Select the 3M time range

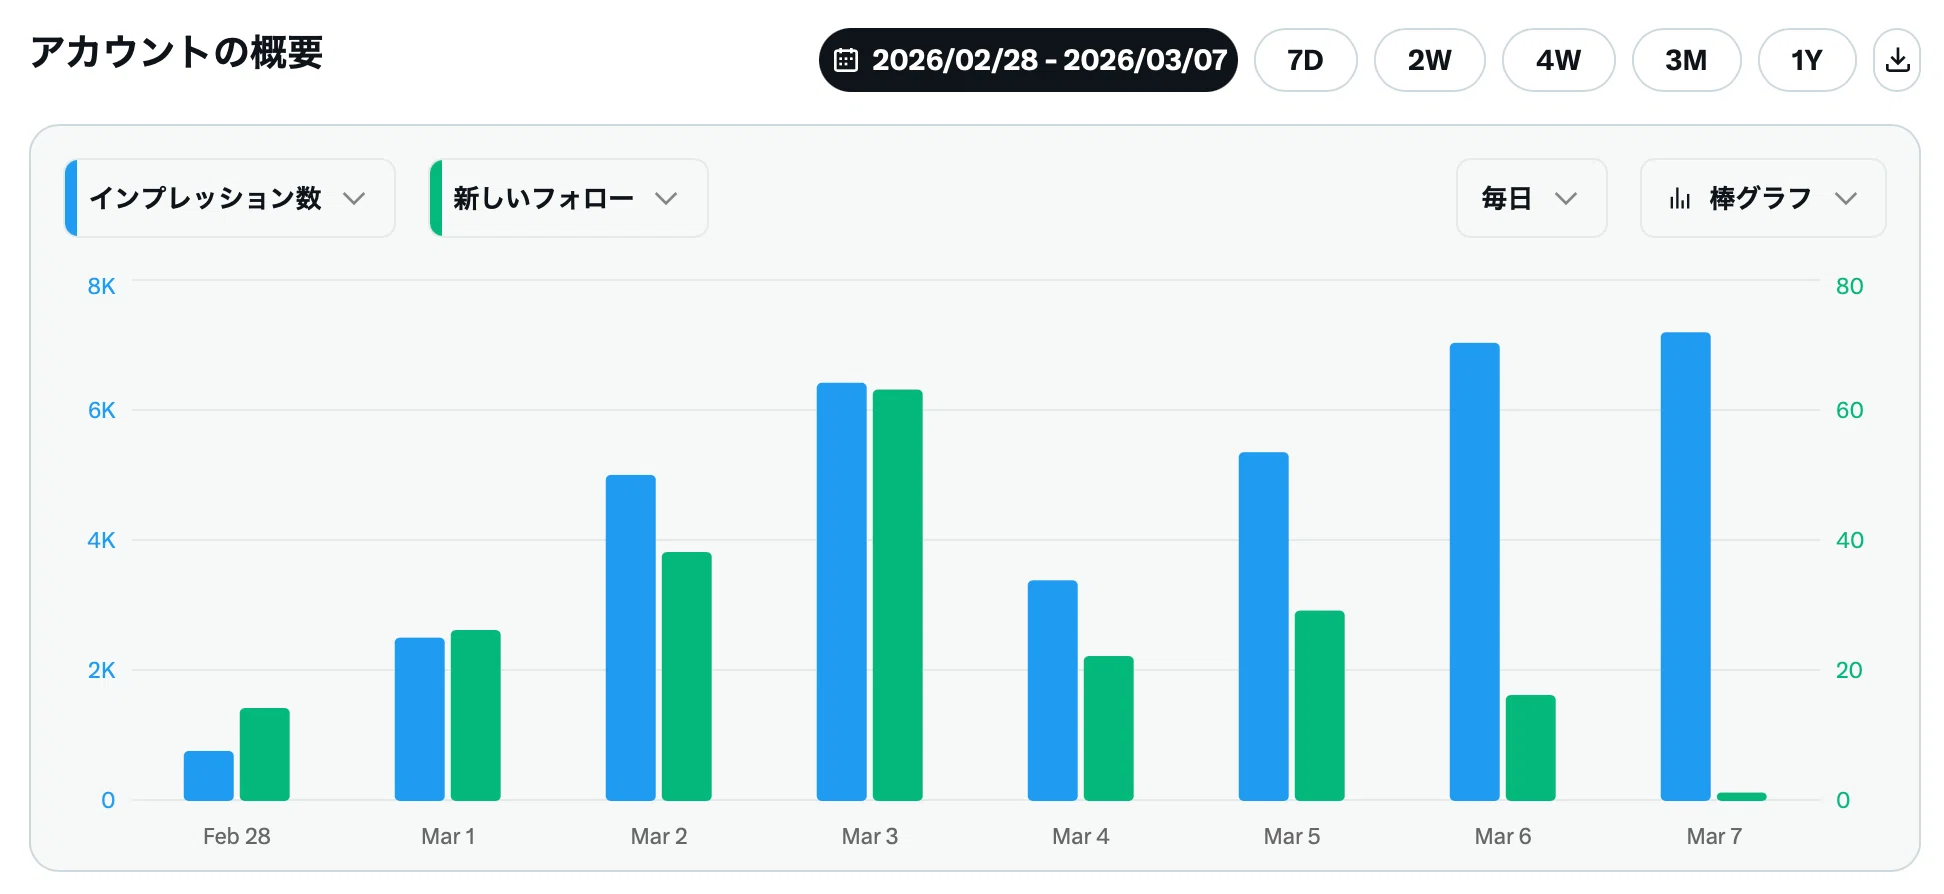[1686, 60]
